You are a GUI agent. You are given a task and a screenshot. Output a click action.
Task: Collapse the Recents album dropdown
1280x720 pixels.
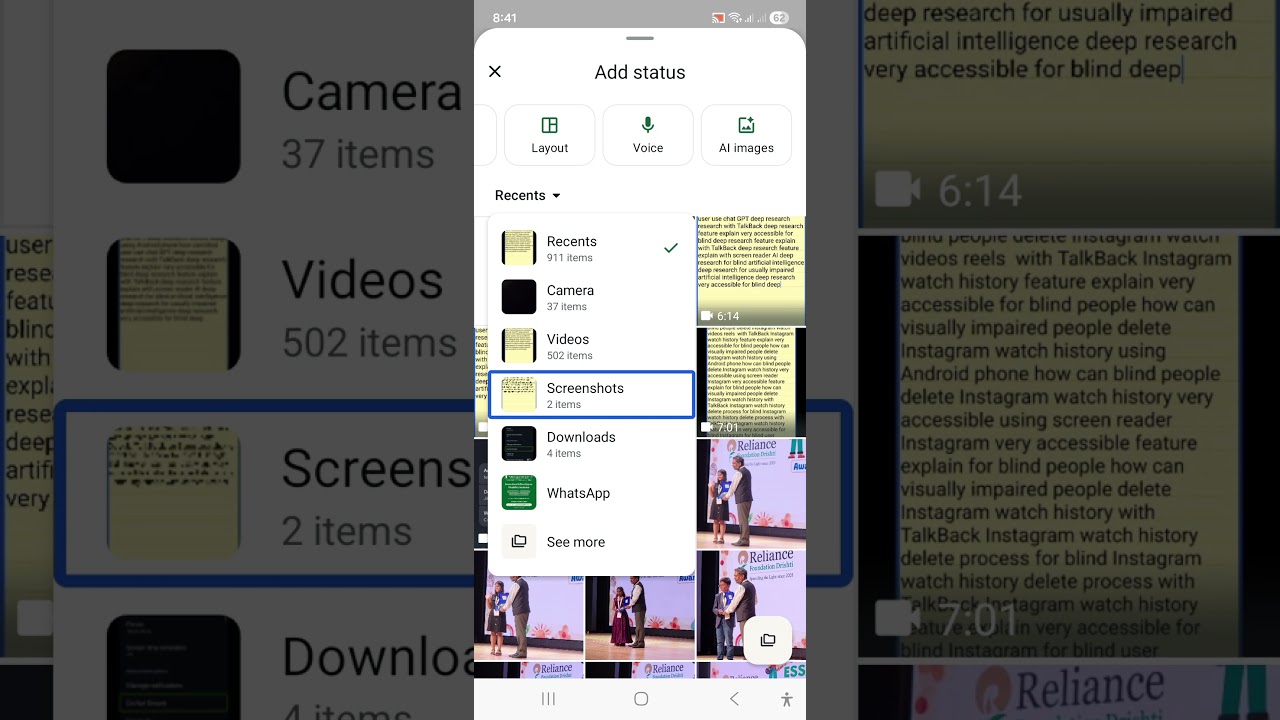coord(528,195)
